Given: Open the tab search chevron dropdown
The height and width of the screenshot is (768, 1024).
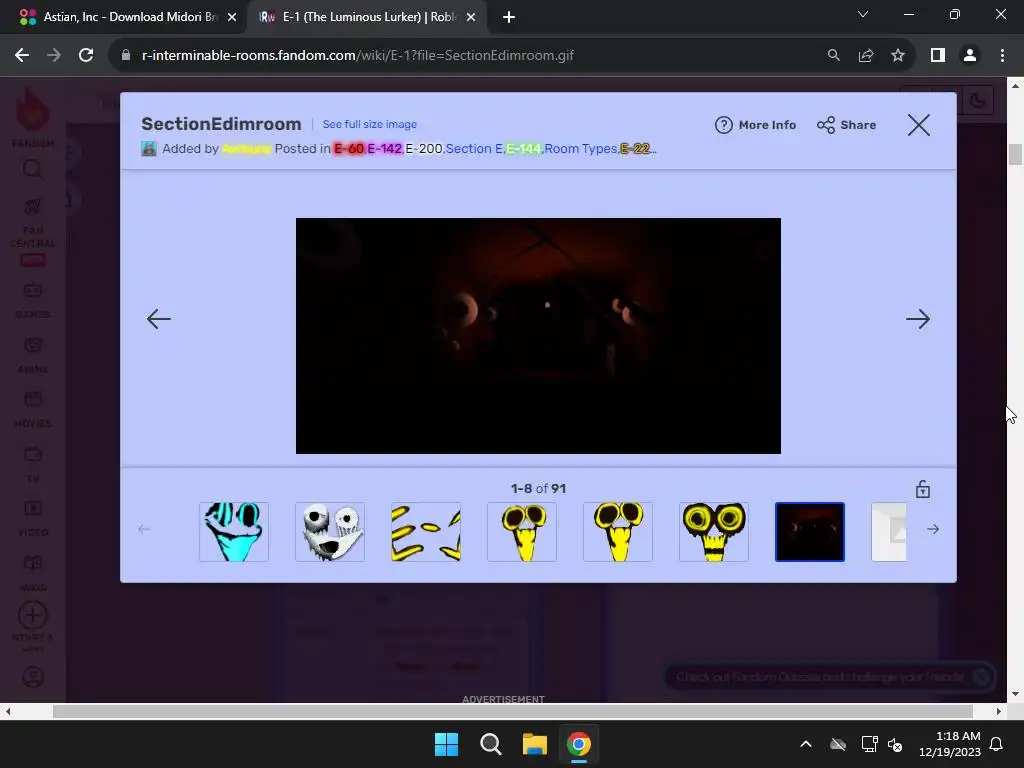Looking at the screenshot, I should [863, 14].
